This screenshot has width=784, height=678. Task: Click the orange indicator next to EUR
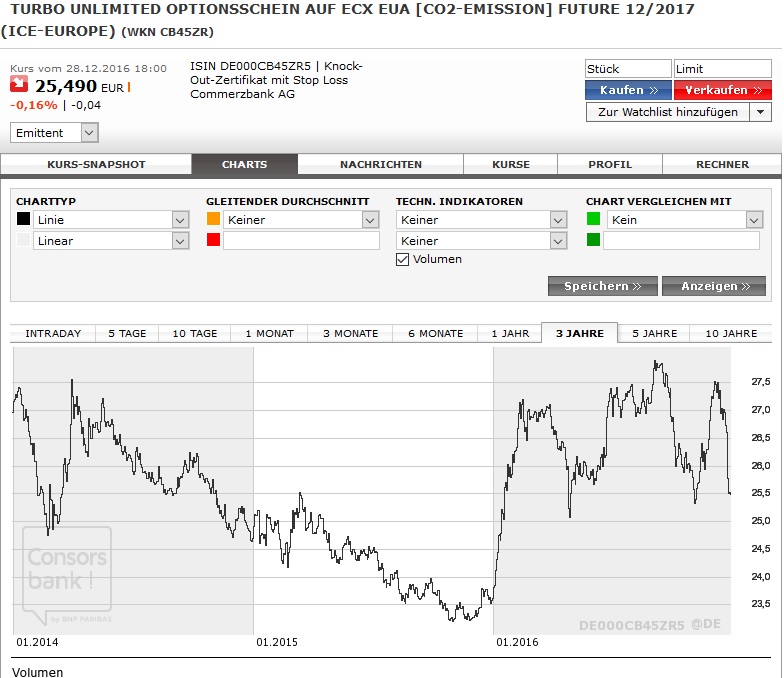click(129, 88)
